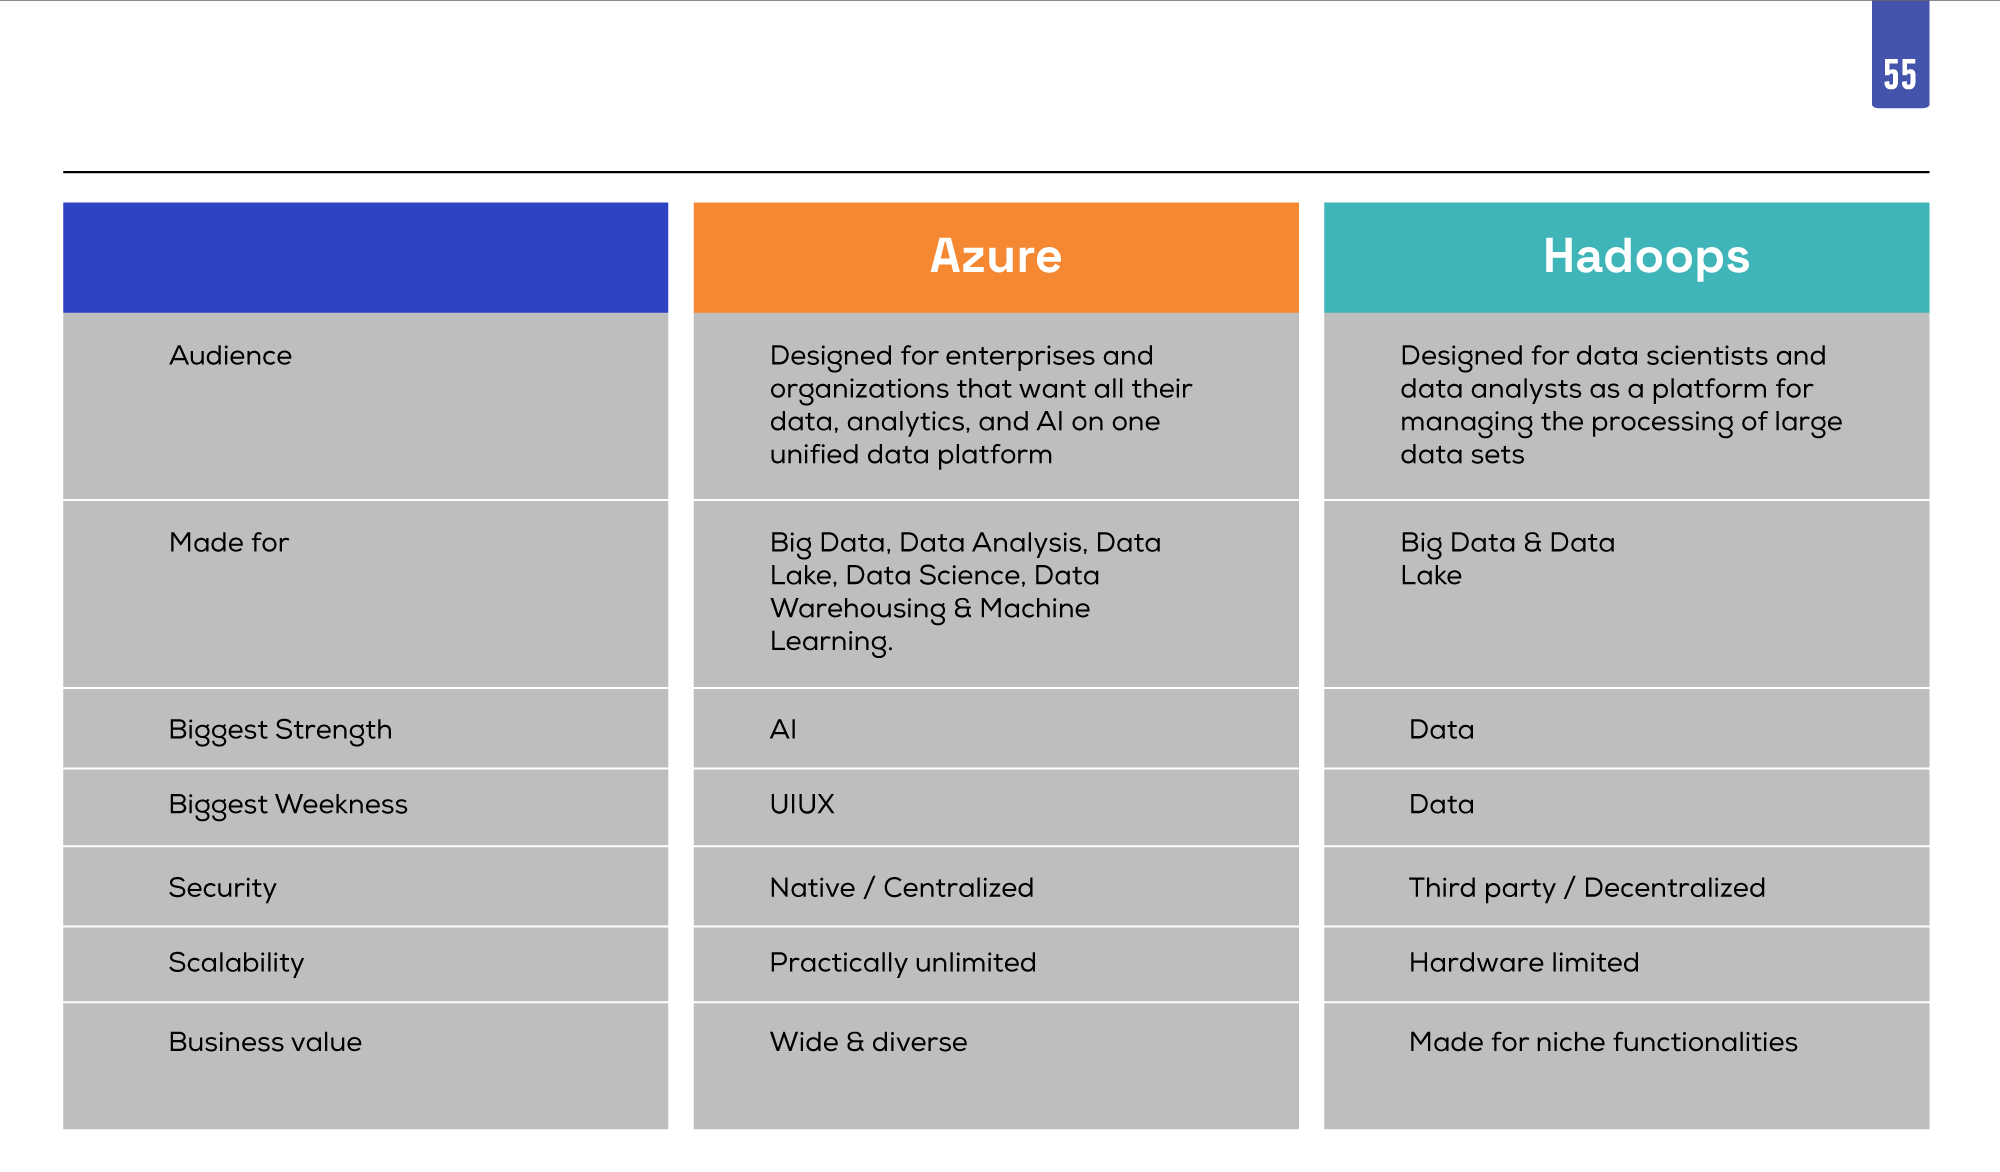2000x1172 pixels.
Task: Click the blank blue header cell
Action: click(x=365, y=257)
